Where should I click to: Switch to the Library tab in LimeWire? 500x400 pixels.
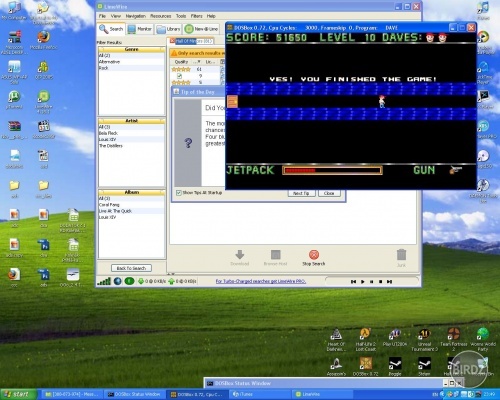coord(168,29)
